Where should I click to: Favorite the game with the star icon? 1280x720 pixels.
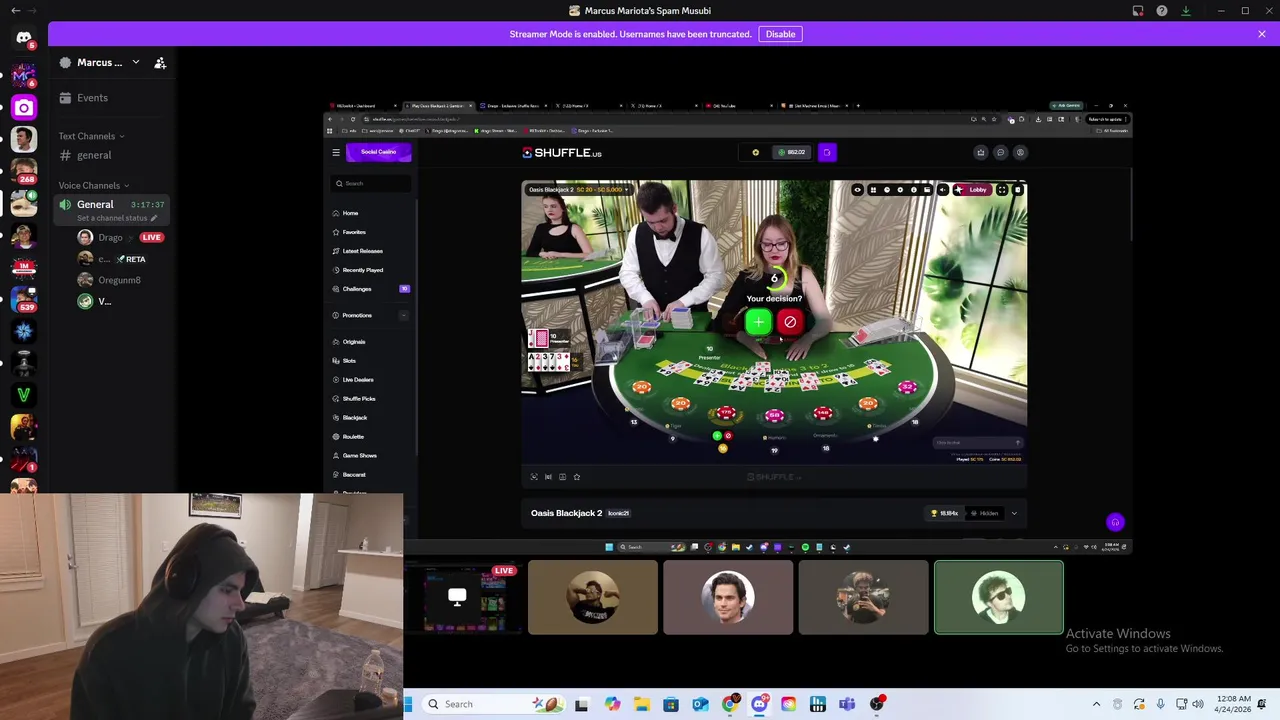coord(576,477)
